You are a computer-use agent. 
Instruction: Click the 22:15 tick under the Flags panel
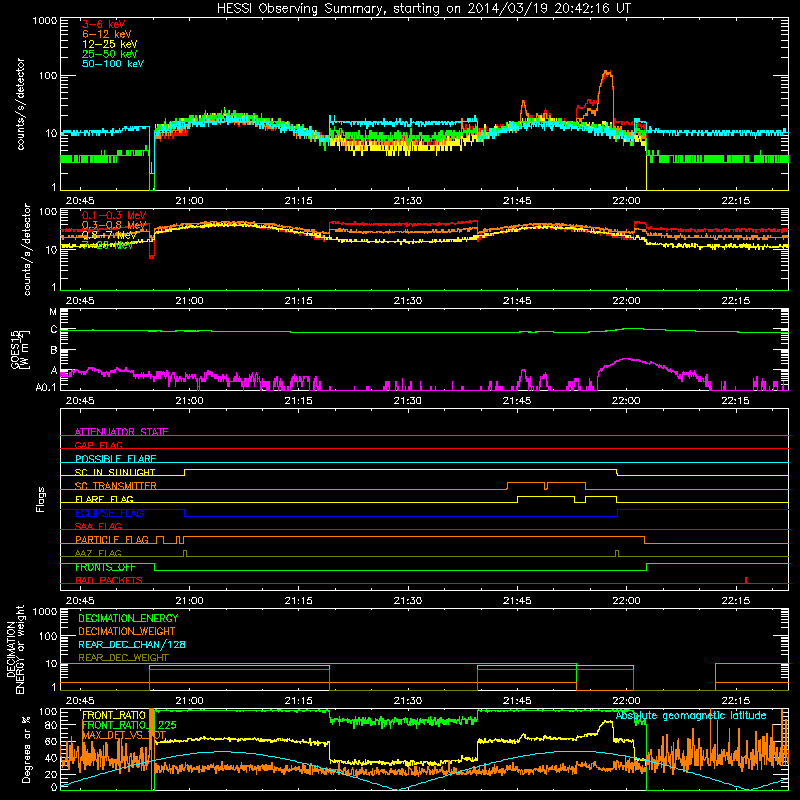(x=736, y=601)
